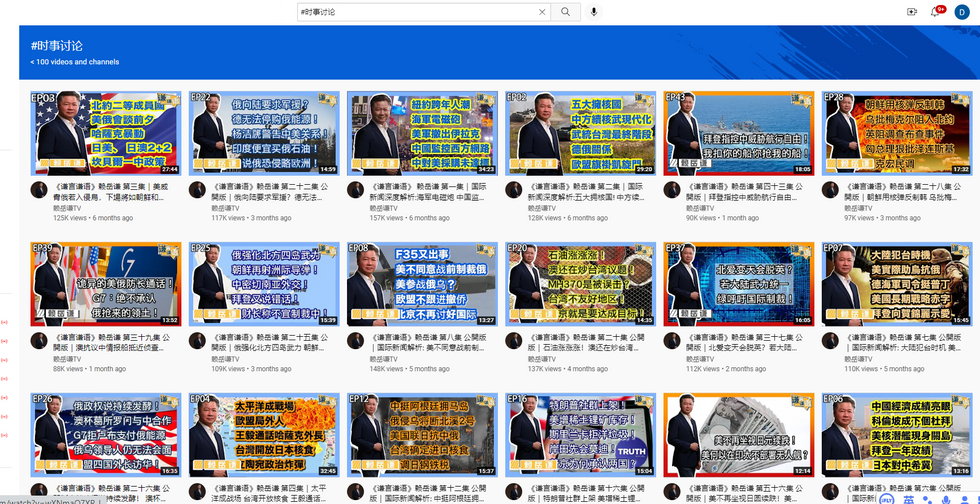Image resolution: width=980 pixels, height=504 pixels.
Task: Play the EP12 video thumbnail
Action: click(422, 435)
